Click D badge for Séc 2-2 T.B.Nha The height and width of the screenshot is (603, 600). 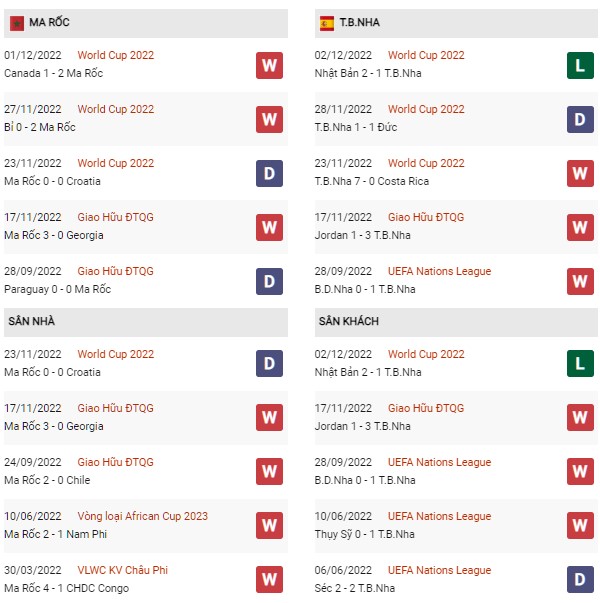point(580,580)
